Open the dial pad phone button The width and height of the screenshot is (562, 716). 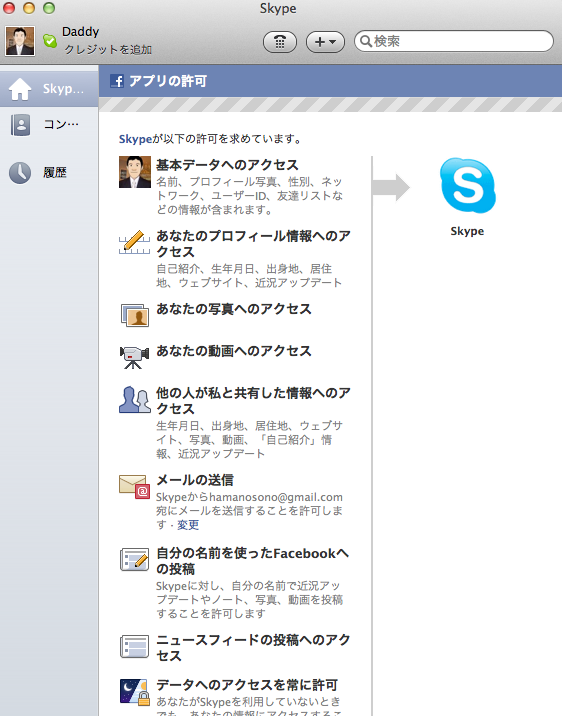click(279, 42)
